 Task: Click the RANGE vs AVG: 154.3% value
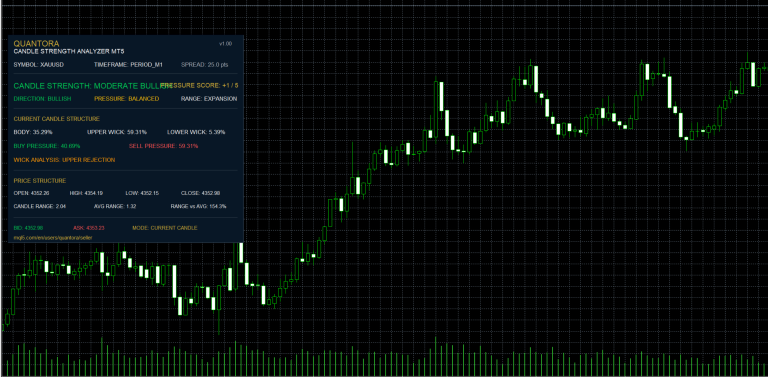click(x=198, y=207)
